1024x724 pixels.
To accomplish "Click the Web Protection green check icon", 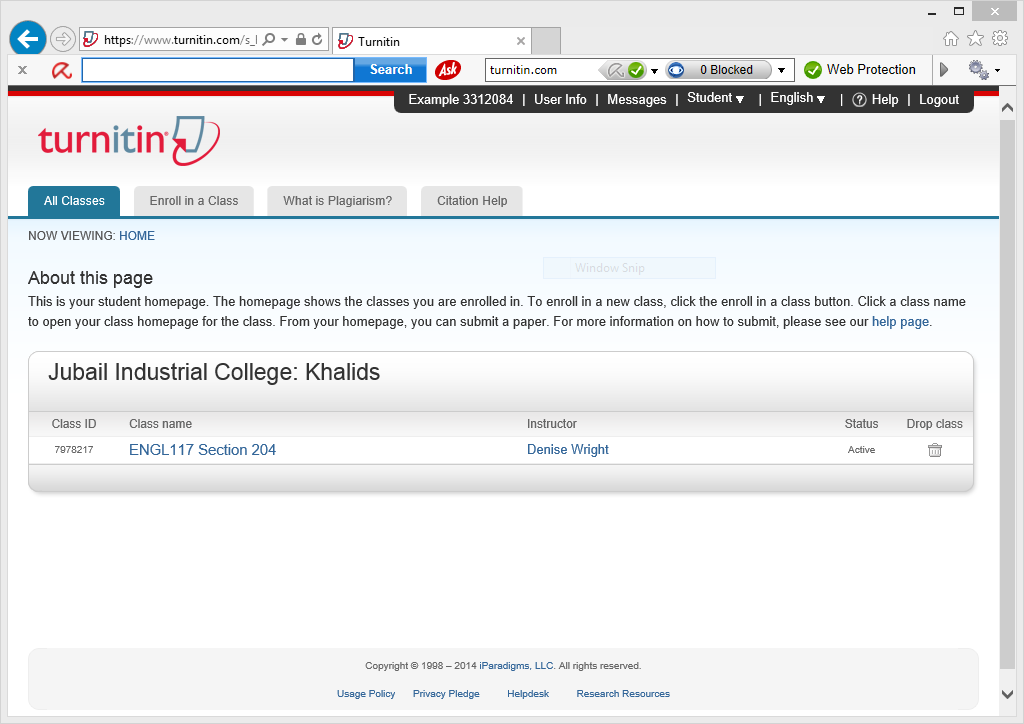I will [x=813, y=70].
